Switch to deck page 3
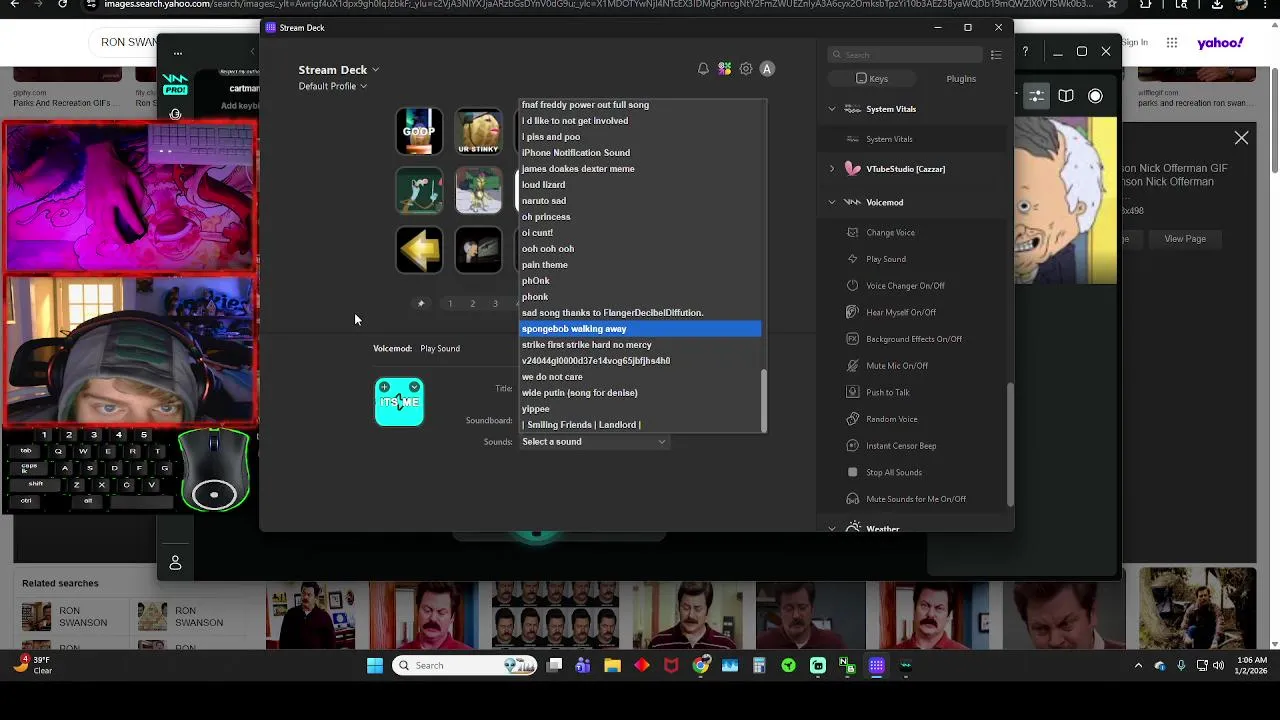The image size is (1280, 720). coord(495,304)
